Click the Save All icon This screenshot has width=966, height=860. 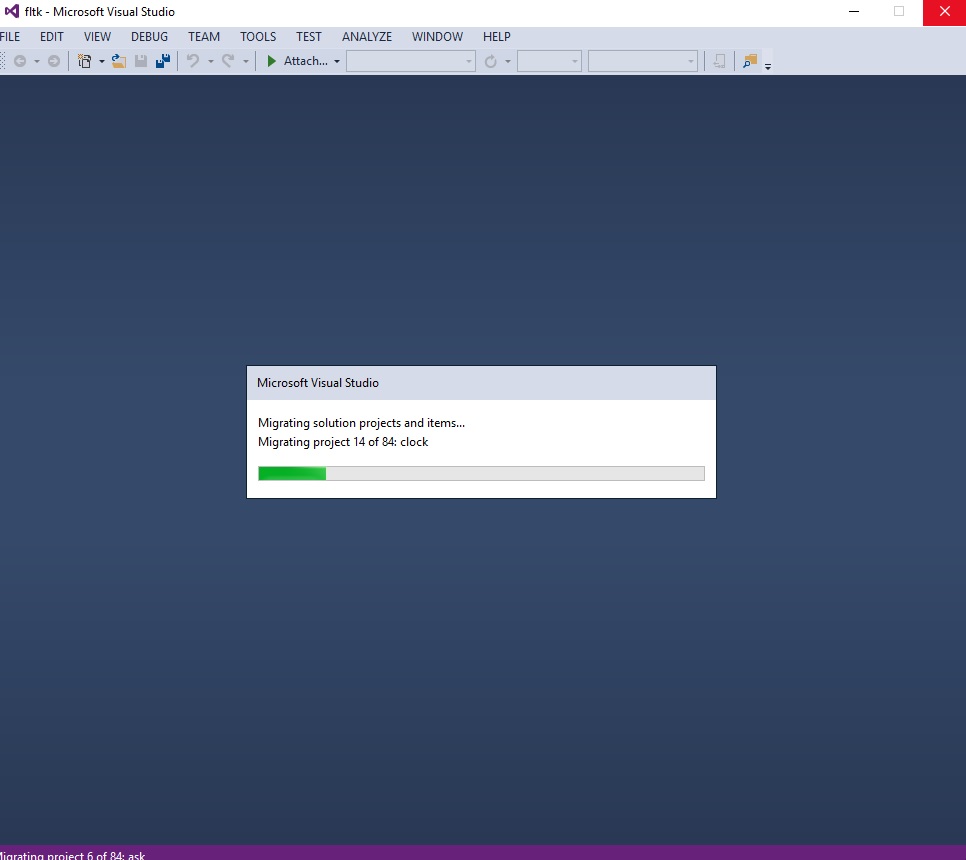(163, 61)
